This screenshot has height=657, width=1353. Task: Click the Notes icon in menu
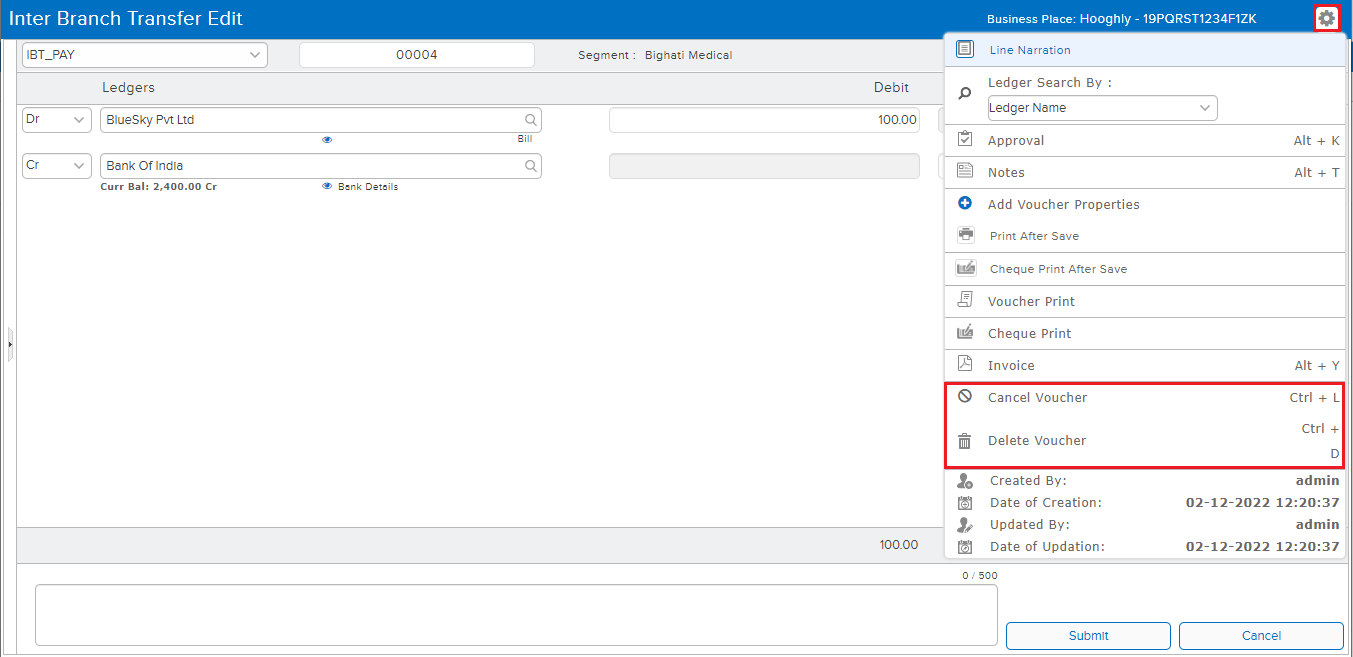pyautogui.click(x=965, y=171)
